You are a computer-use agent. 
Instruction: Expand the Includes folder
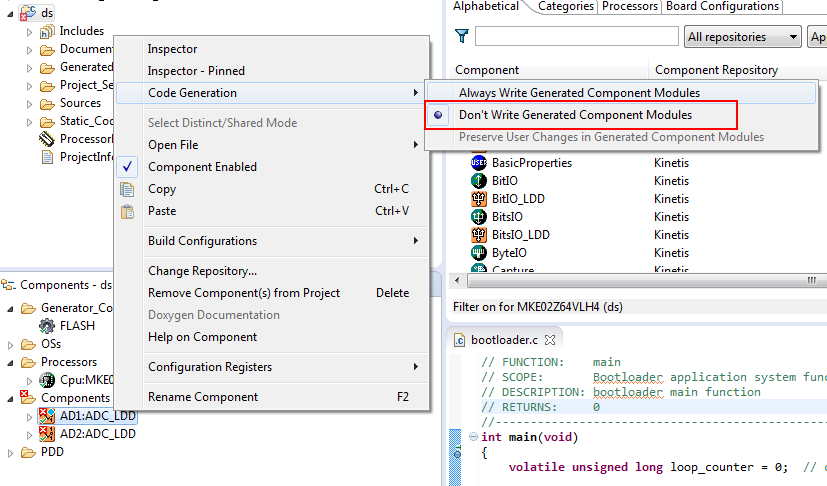click(29, 32)
